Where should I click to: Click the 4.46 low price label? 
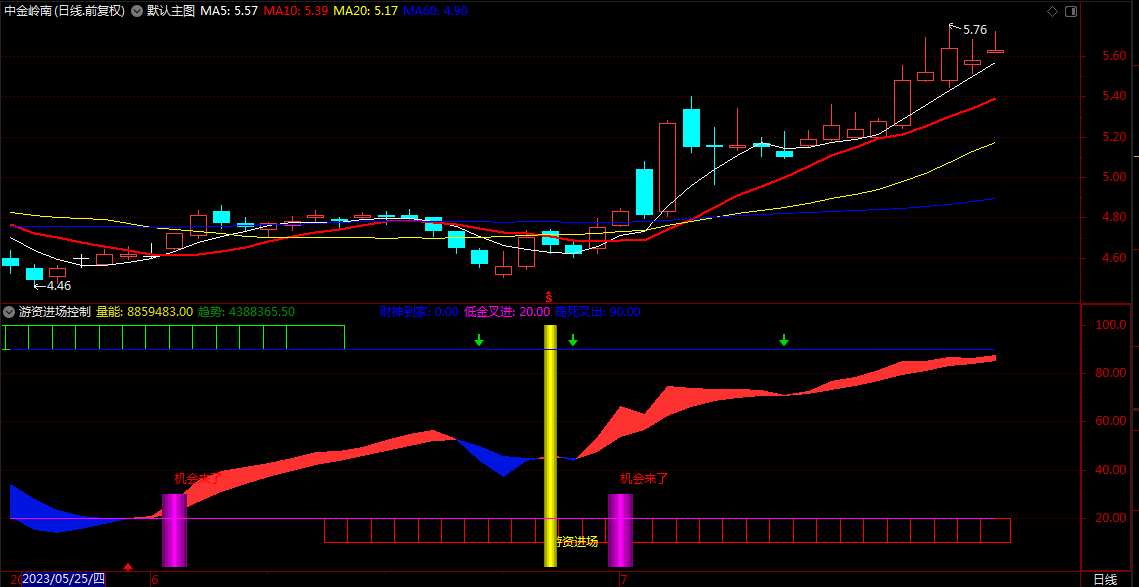click(58, 286)
